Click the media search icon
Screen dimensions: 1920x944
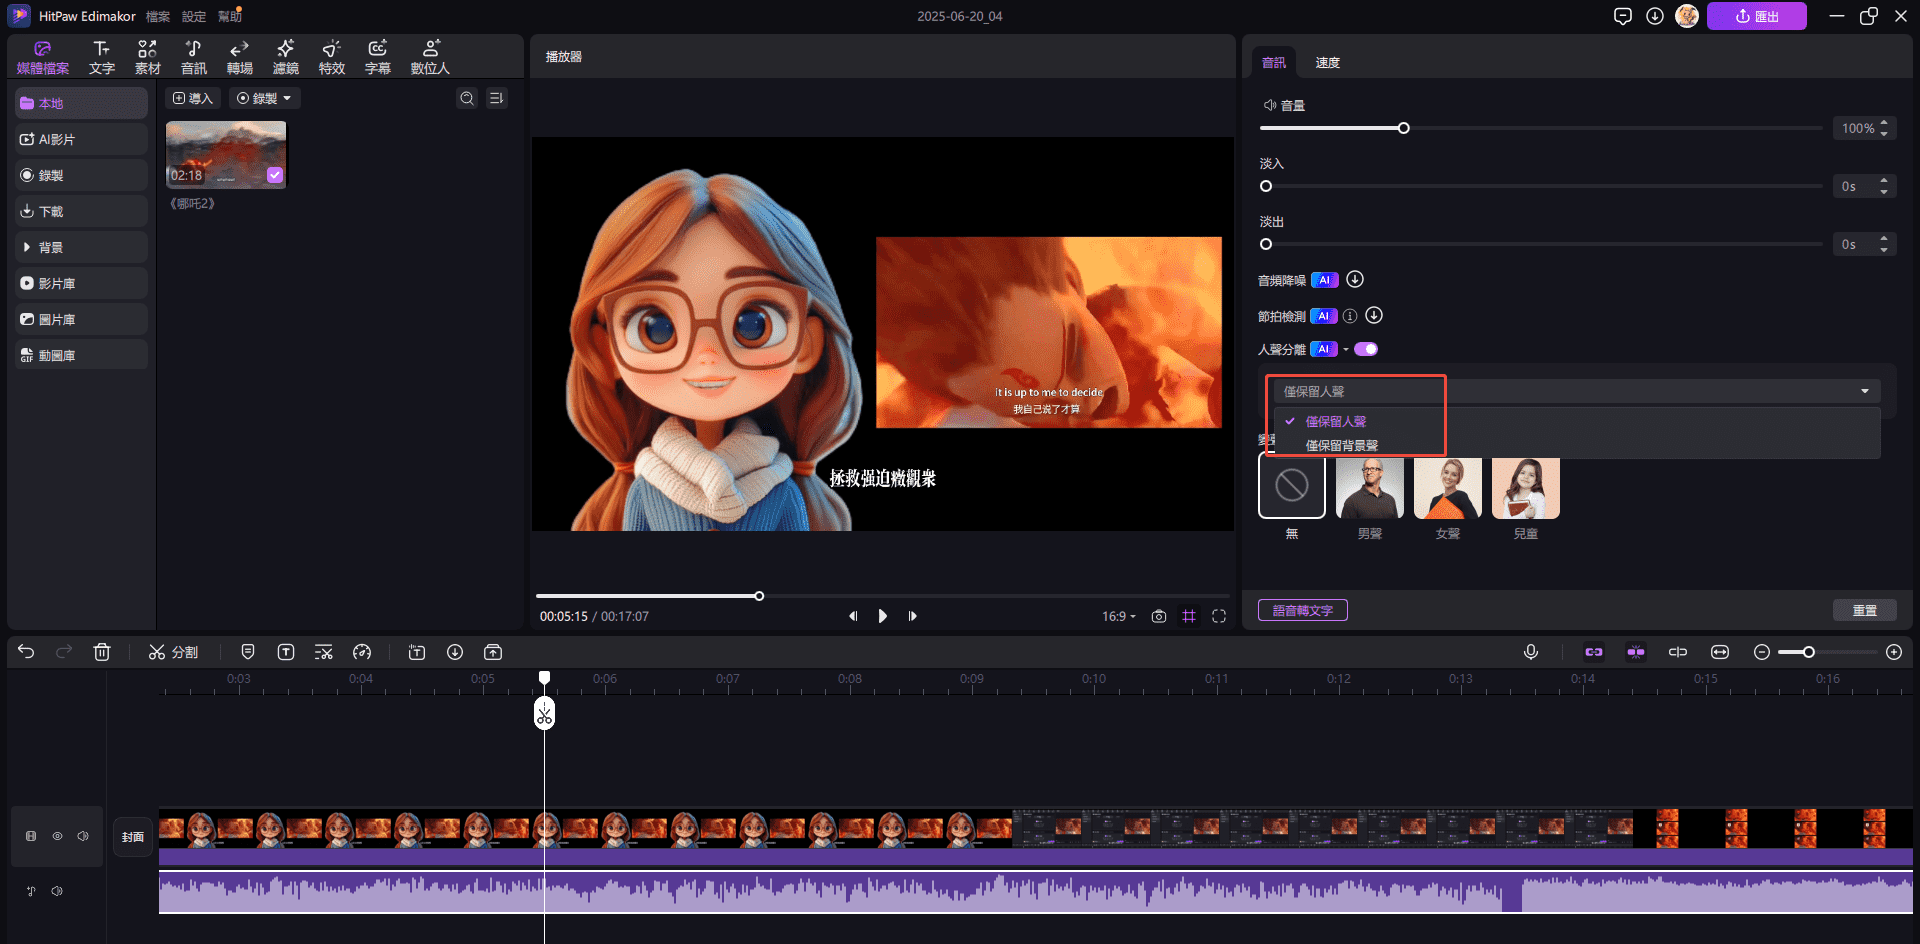pos(467,98)
